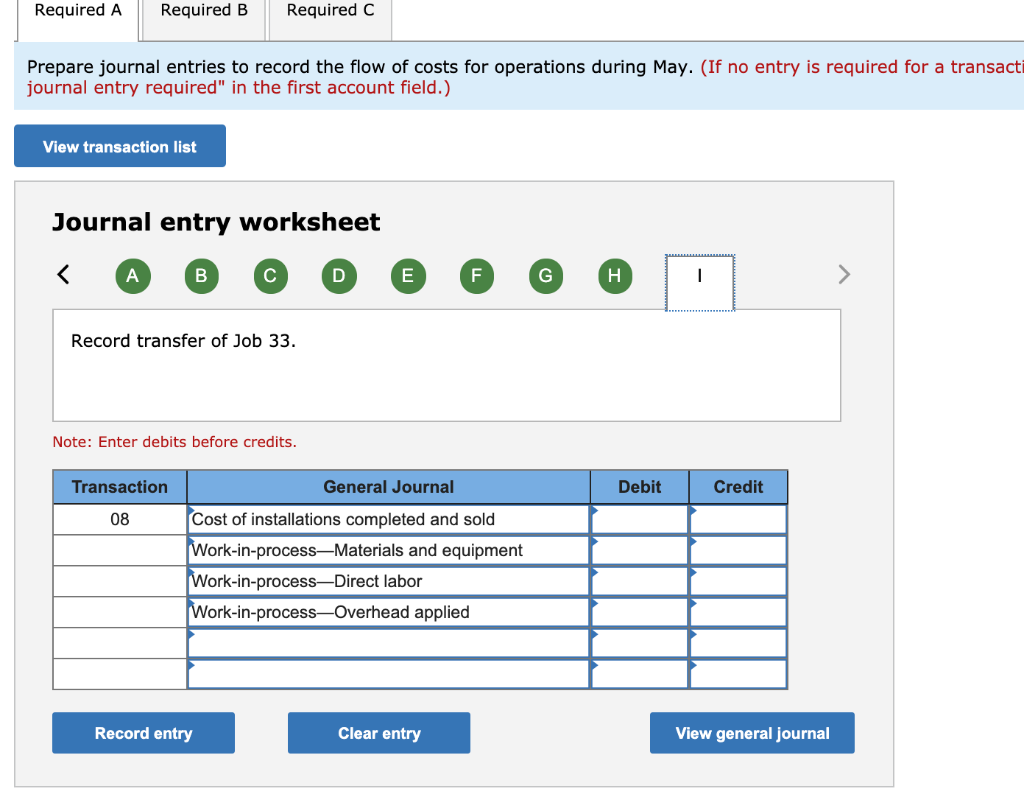Clear the current journal entry

pos(378,732)
